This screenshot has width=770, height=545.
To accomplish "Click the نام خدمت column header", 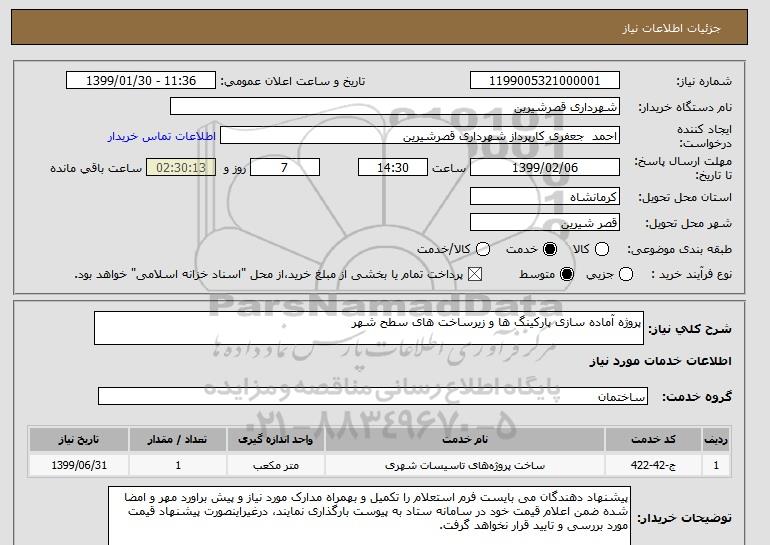I will 465,439.
